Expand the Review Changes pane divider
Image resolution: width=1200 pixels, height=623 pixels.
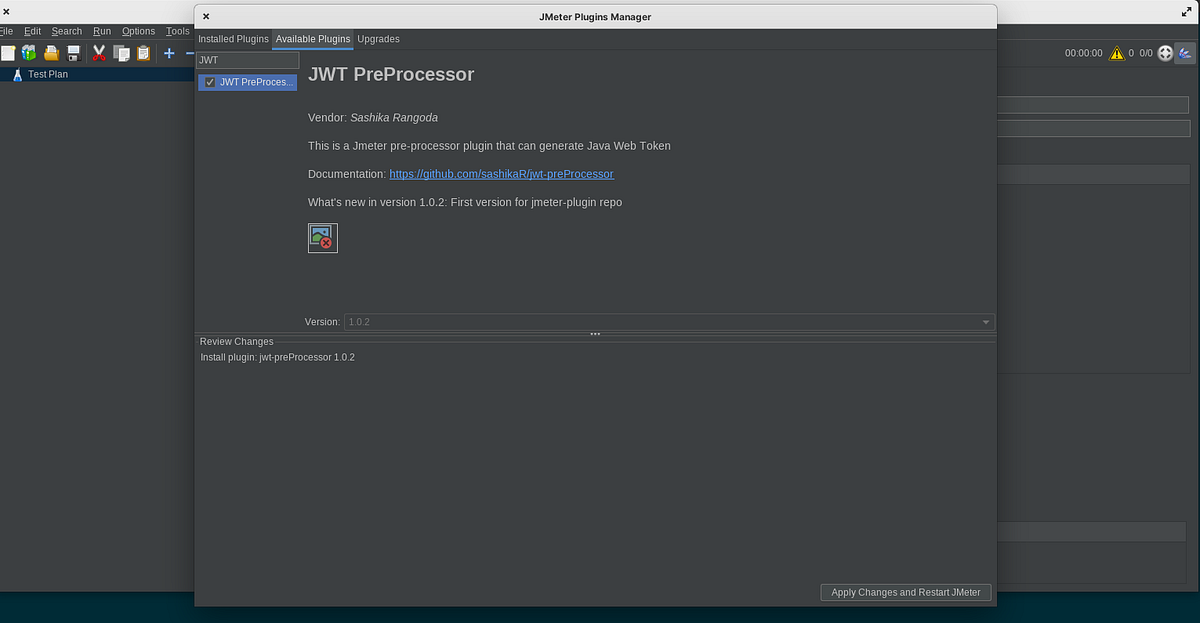click(x=595, y=333)
